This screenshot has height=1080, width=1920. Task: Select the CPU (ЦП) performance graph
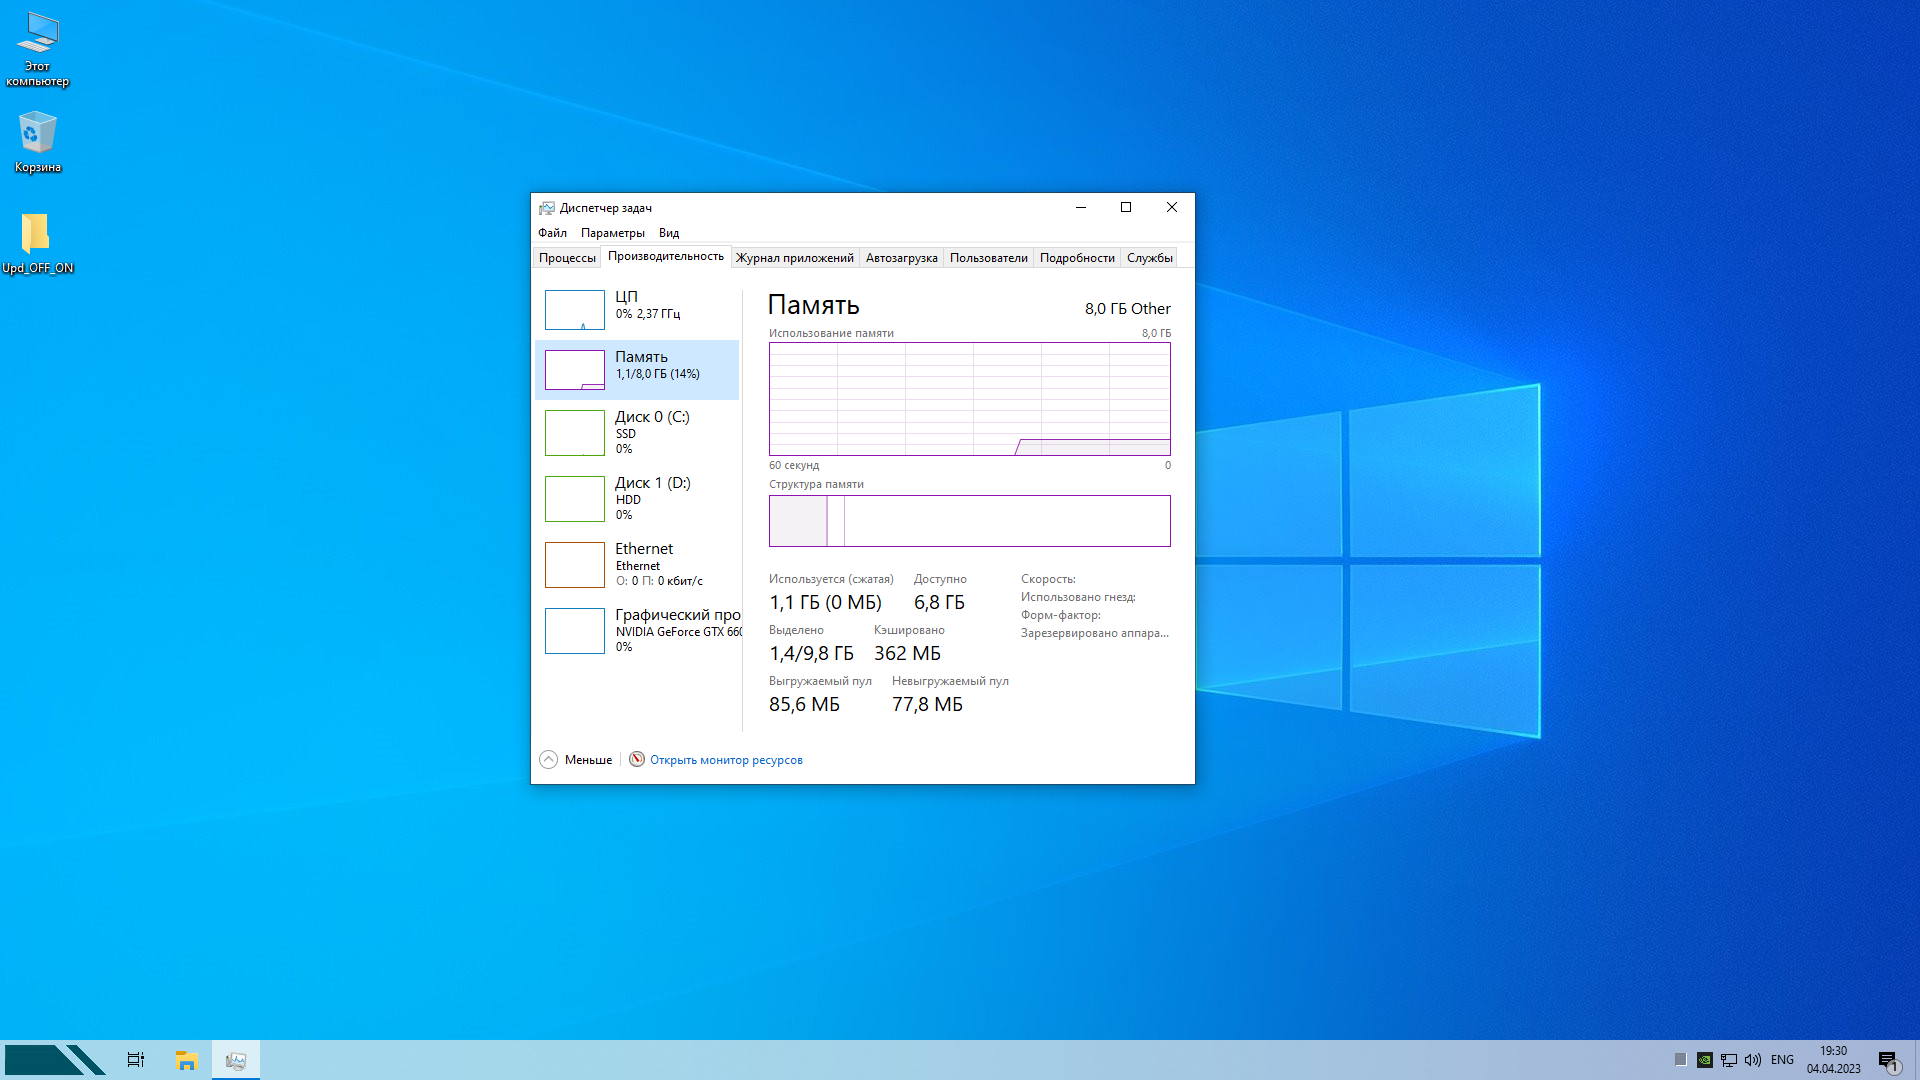click(575, 309)
